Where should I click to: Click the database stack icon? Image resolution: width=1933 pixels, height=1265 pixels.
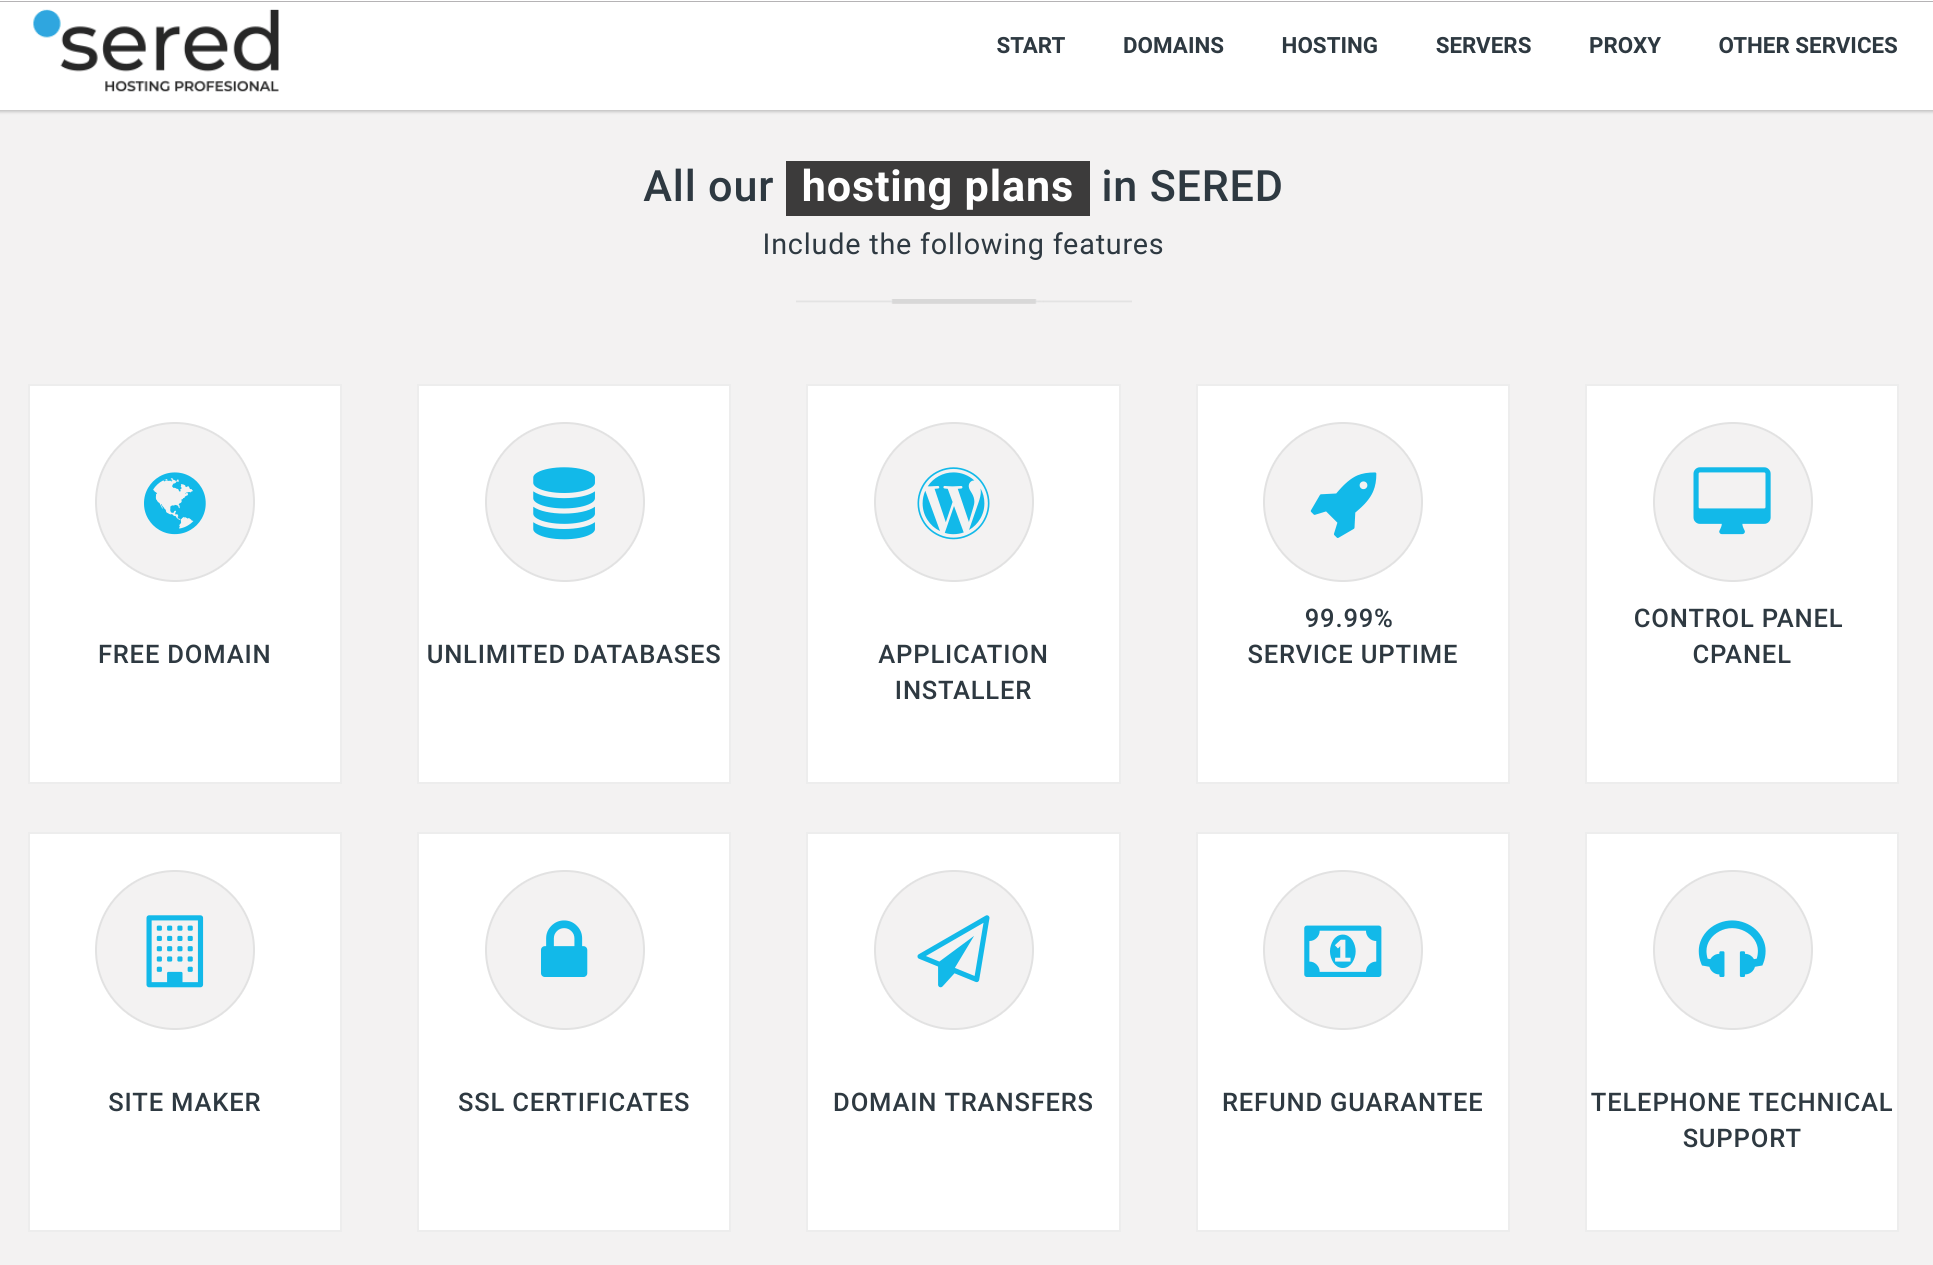point(564,503)
